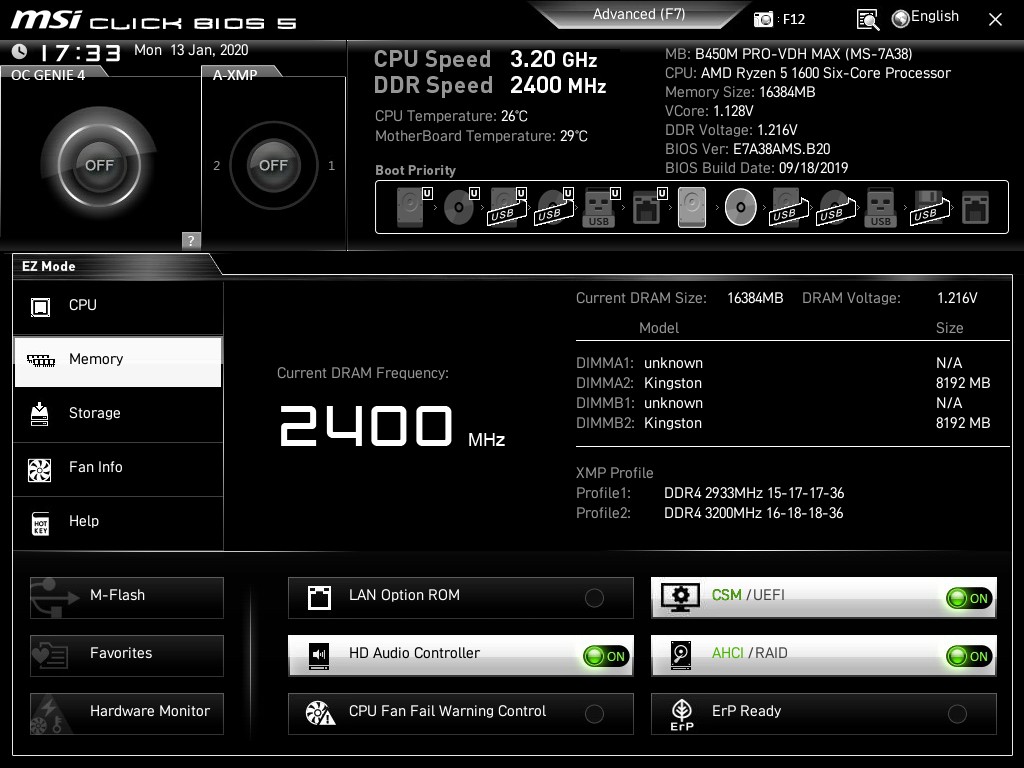Screen dimensions: 1024x768
Task: Click the CPU Speed 3.20 GHz readout
Action: pos(485,59)
